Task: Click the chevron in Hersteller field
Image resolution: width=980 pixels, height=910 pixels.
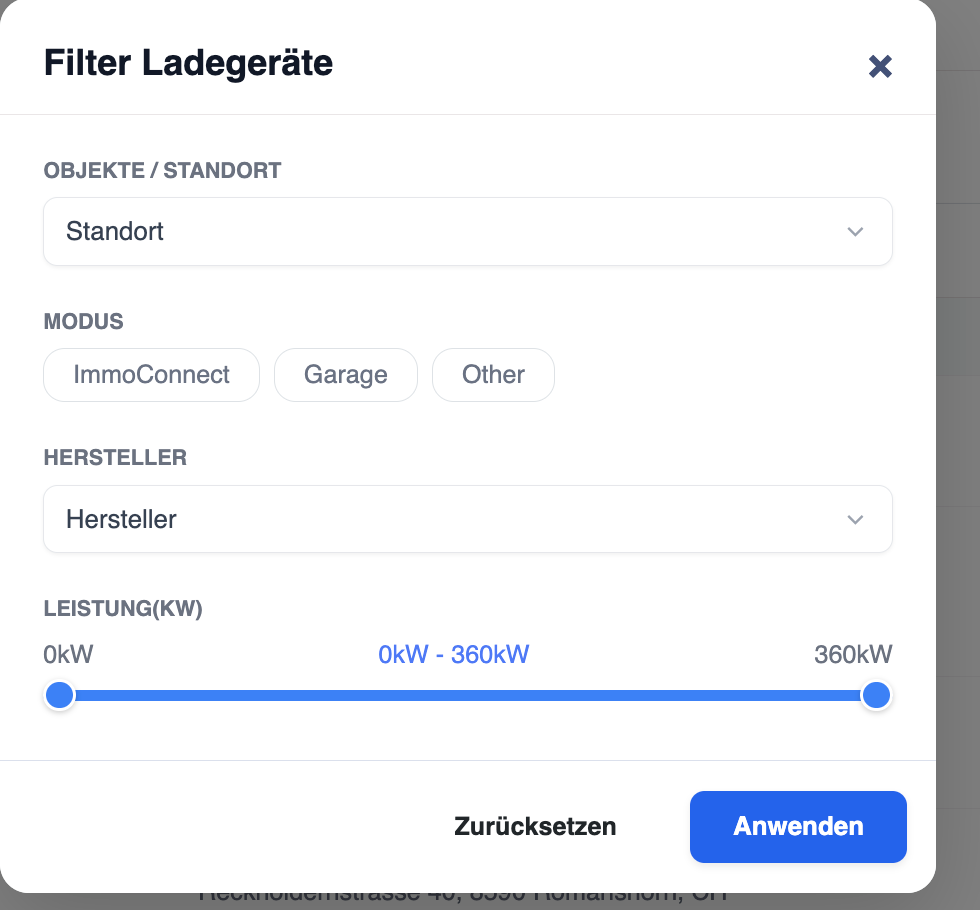Action: tap(855, 519)
